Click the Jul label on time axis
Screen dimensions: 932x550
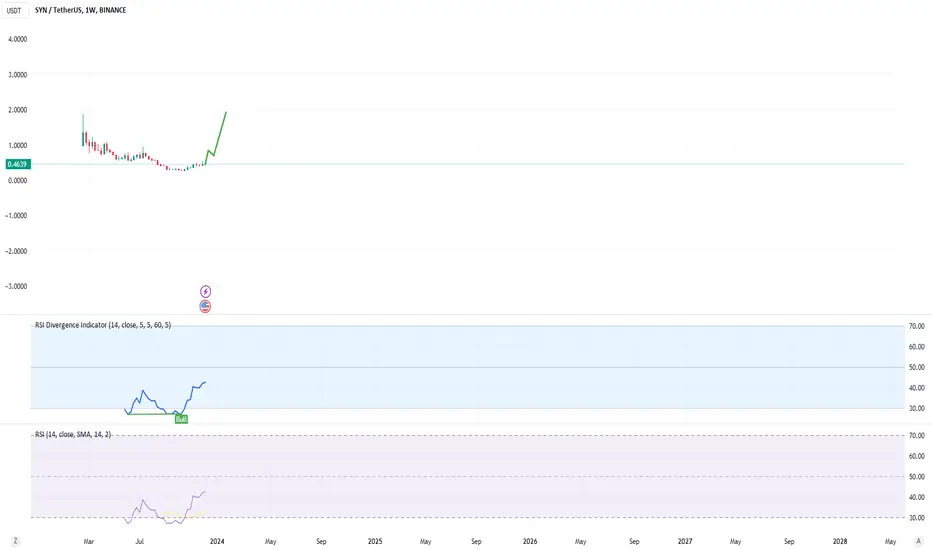coord(140,541)
